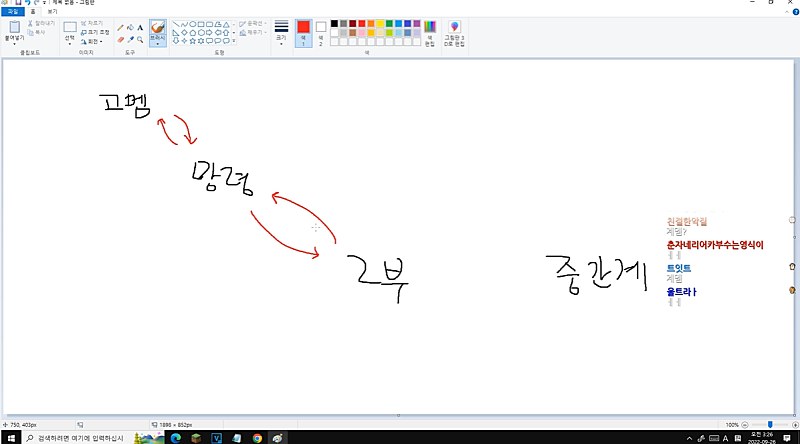Open Minecraft block icon on taskbar
This screenshot has width=800, height=444.
coord(196,438)
